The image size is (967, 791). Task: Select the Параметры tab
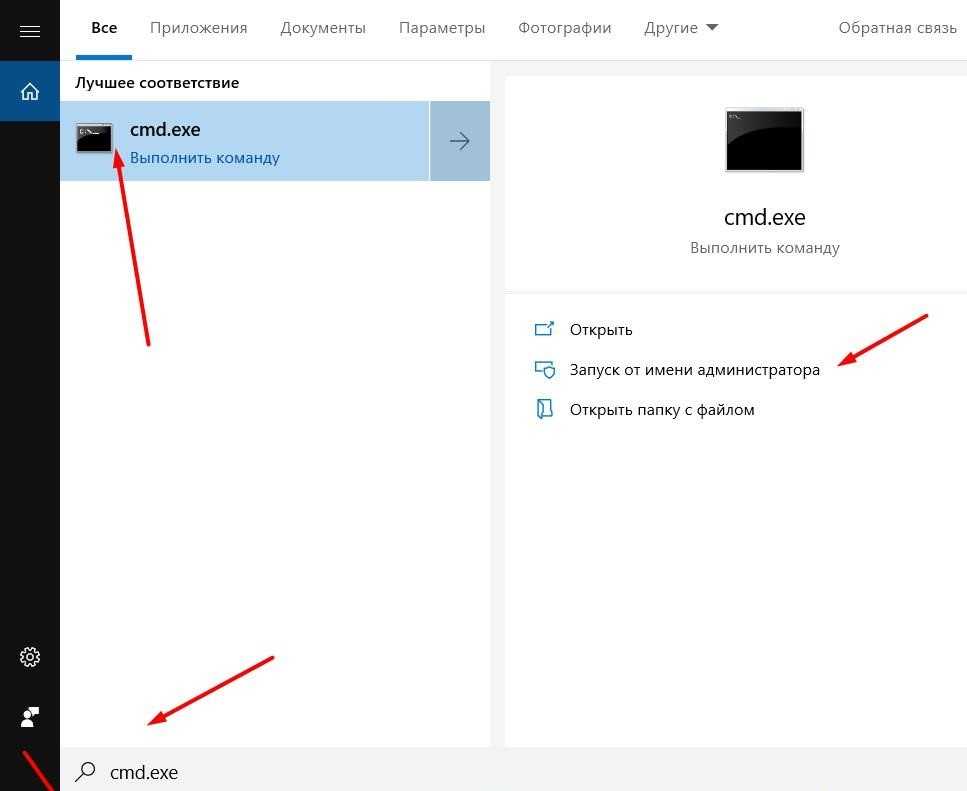(442, 28)
